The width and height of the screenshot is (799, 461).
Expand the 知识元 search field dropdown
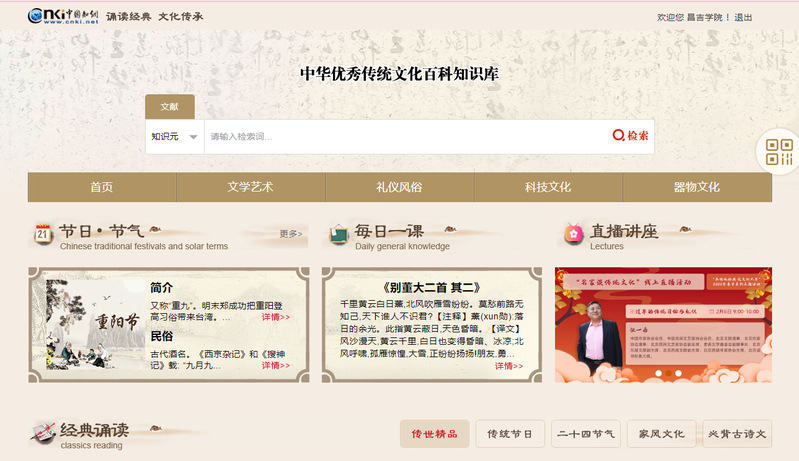(x=175, y=137)
